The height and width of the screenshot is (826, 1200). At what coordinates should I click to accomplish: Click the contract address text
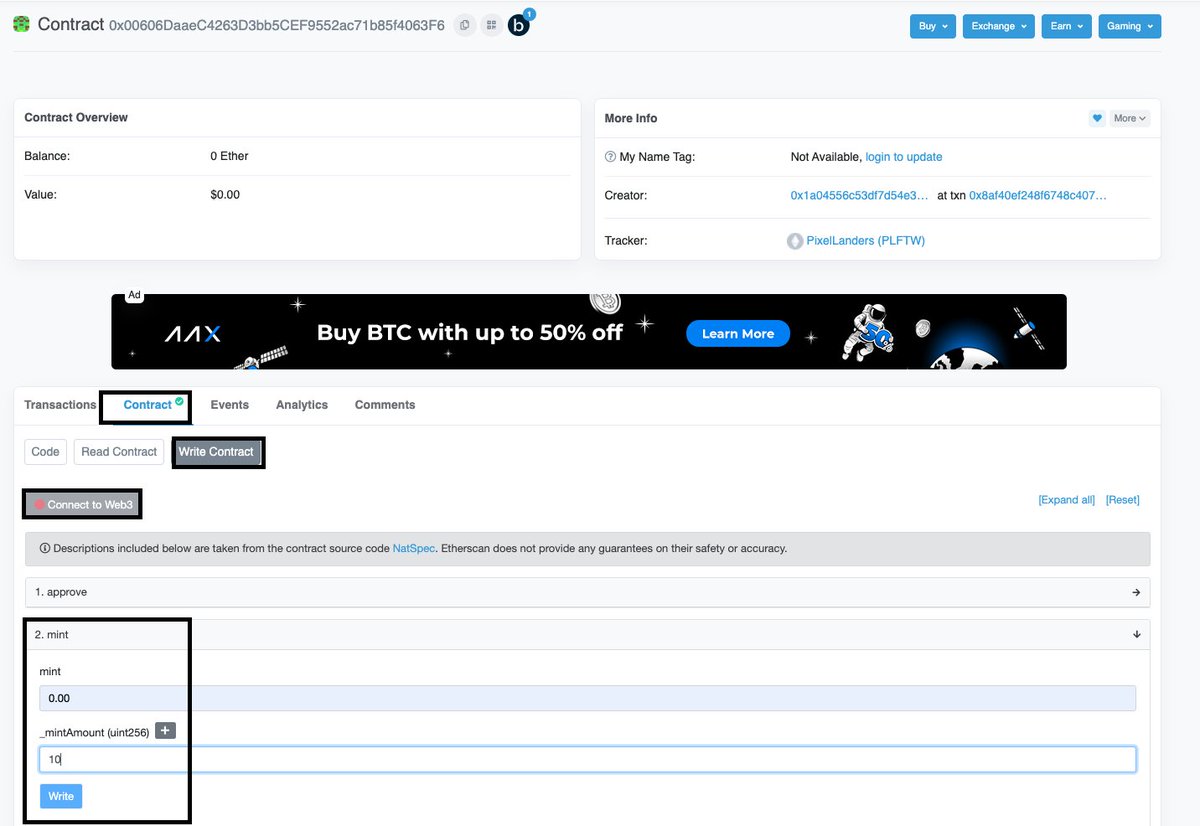coord(276,25)
